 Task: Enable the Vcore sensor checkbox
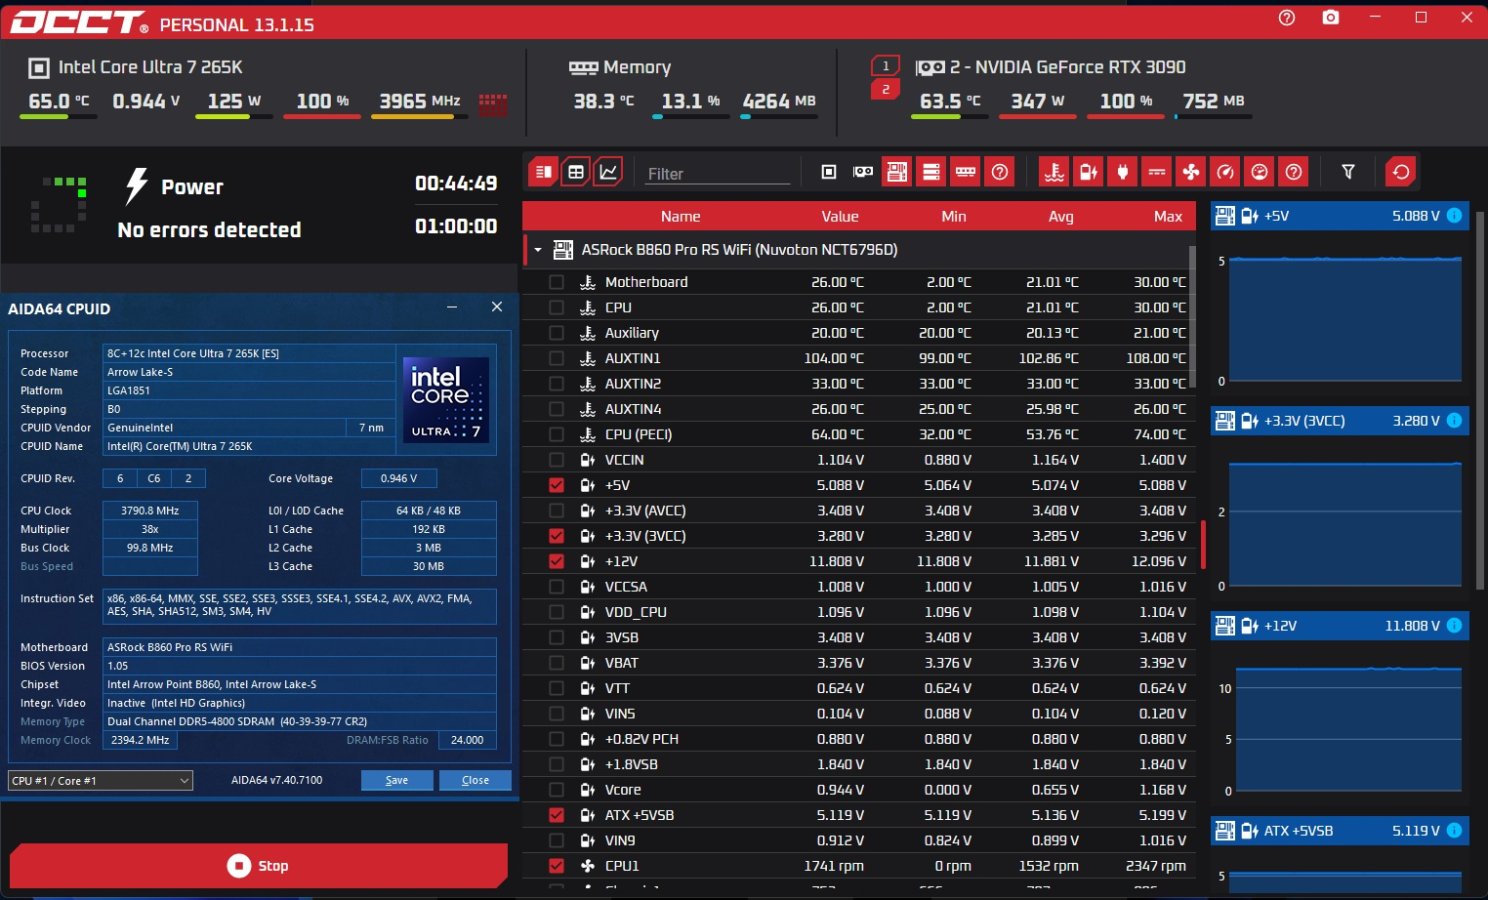(556, 790)
